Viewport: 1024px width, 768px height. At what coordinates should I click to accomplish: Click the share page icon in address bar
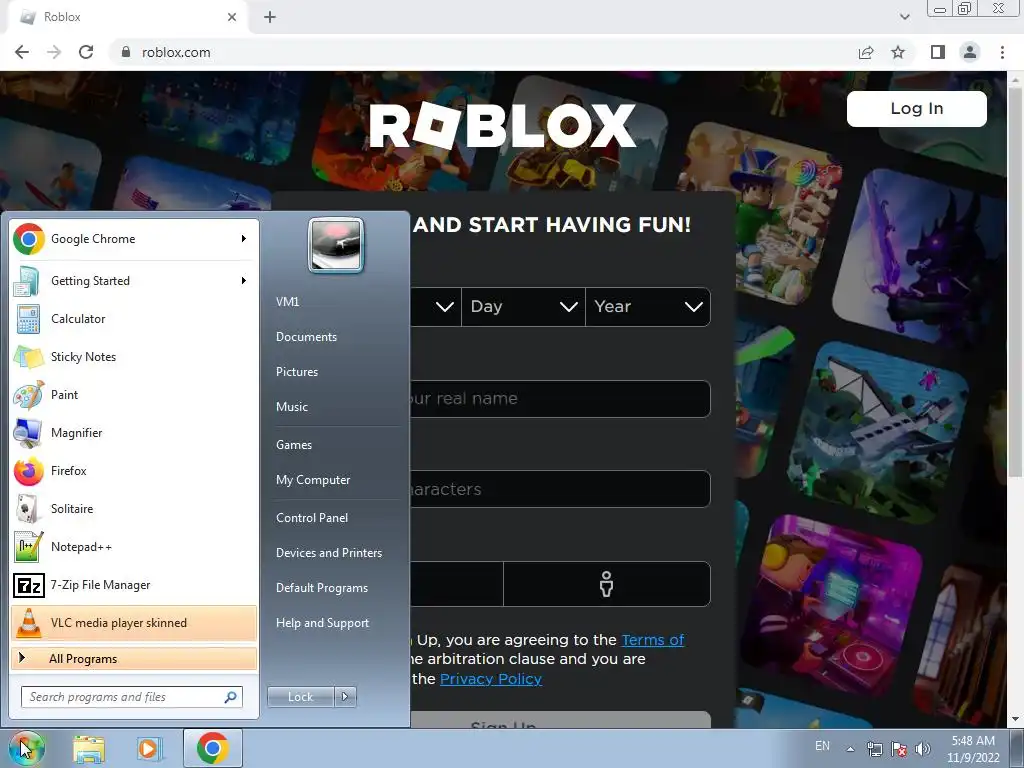866,52
